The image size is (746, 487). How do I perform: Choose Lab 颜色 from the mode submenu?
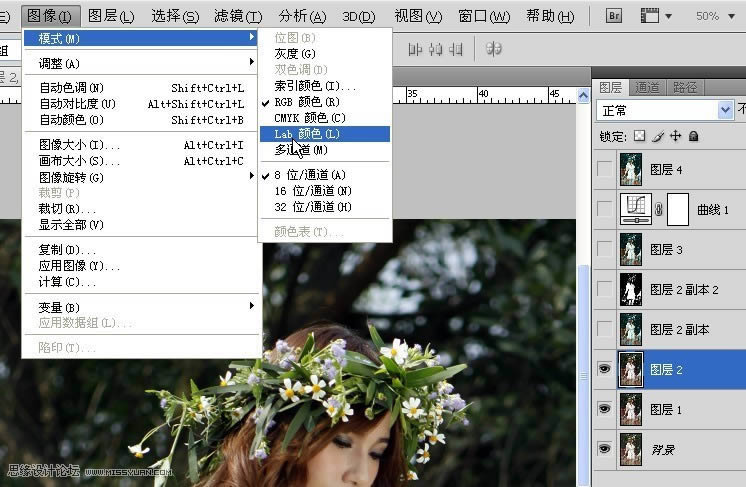[308, 133]
